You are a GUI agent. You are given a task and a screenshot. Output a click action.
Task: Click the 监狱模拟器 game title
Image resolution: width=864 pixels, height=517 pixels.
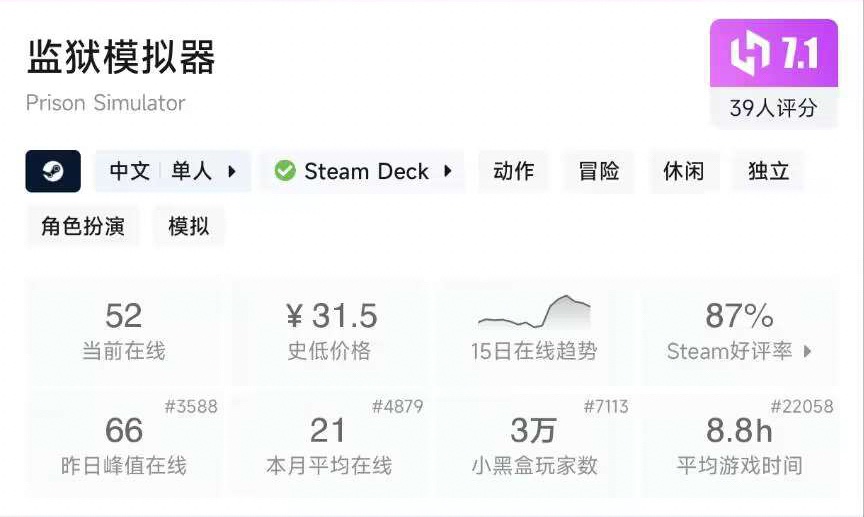click(x=121, y=58)
